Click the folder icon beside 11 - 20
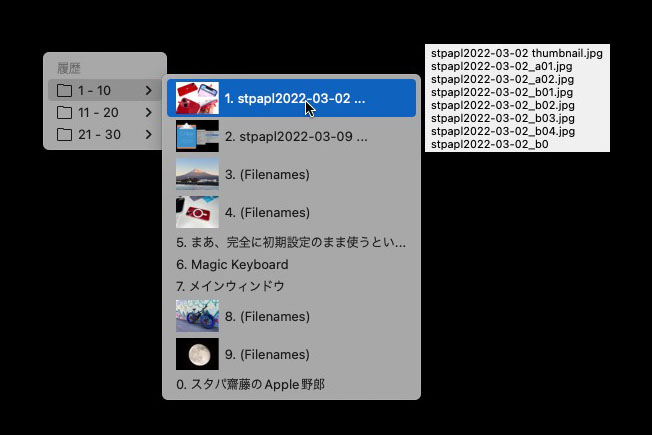 click(x=64, y=112)
